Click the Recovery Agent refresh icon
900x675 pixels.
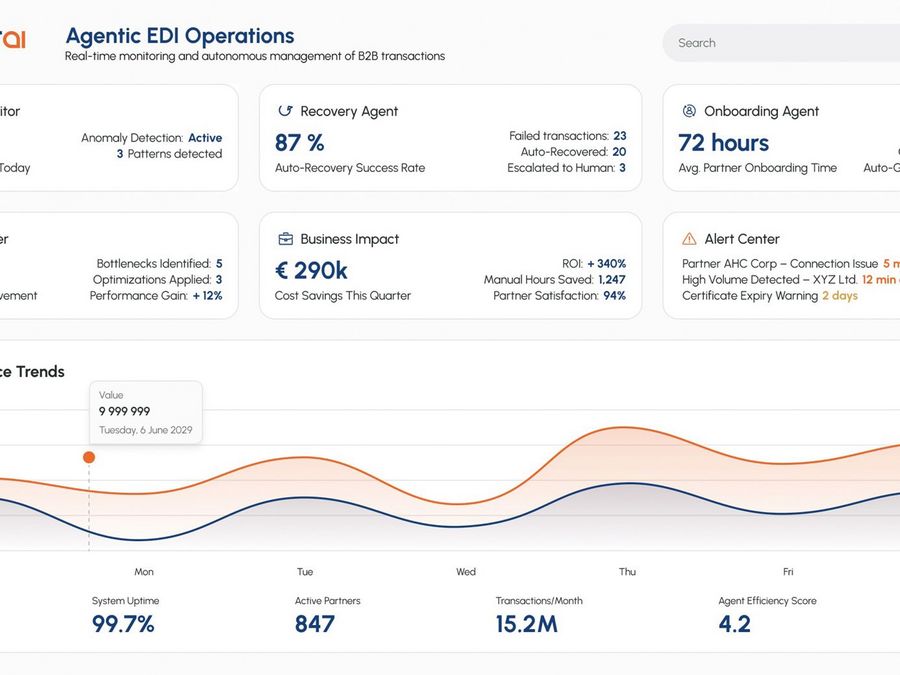pyautogui.click(x=285, y=111)
